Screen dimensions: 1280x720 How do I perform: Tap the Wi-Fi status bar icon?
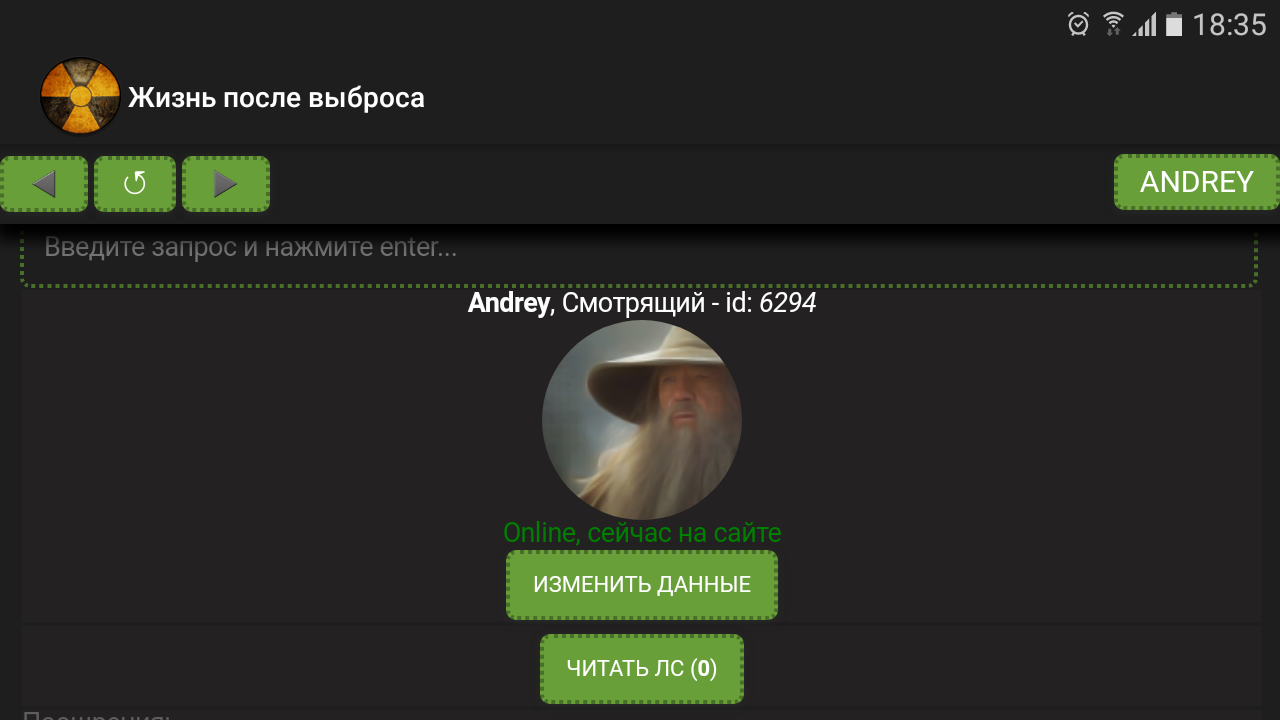click(x=1113, y=24)
